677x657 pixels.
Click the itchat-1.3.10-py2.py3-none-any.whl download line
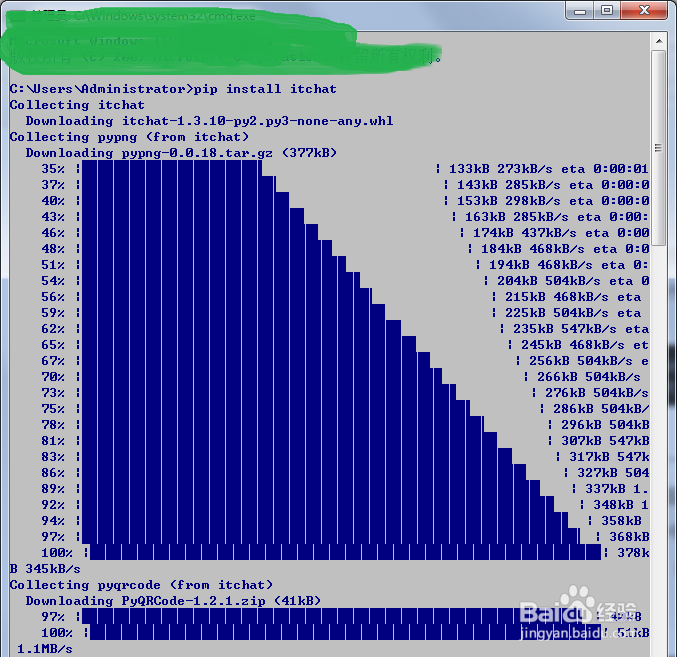pos(209,121)
